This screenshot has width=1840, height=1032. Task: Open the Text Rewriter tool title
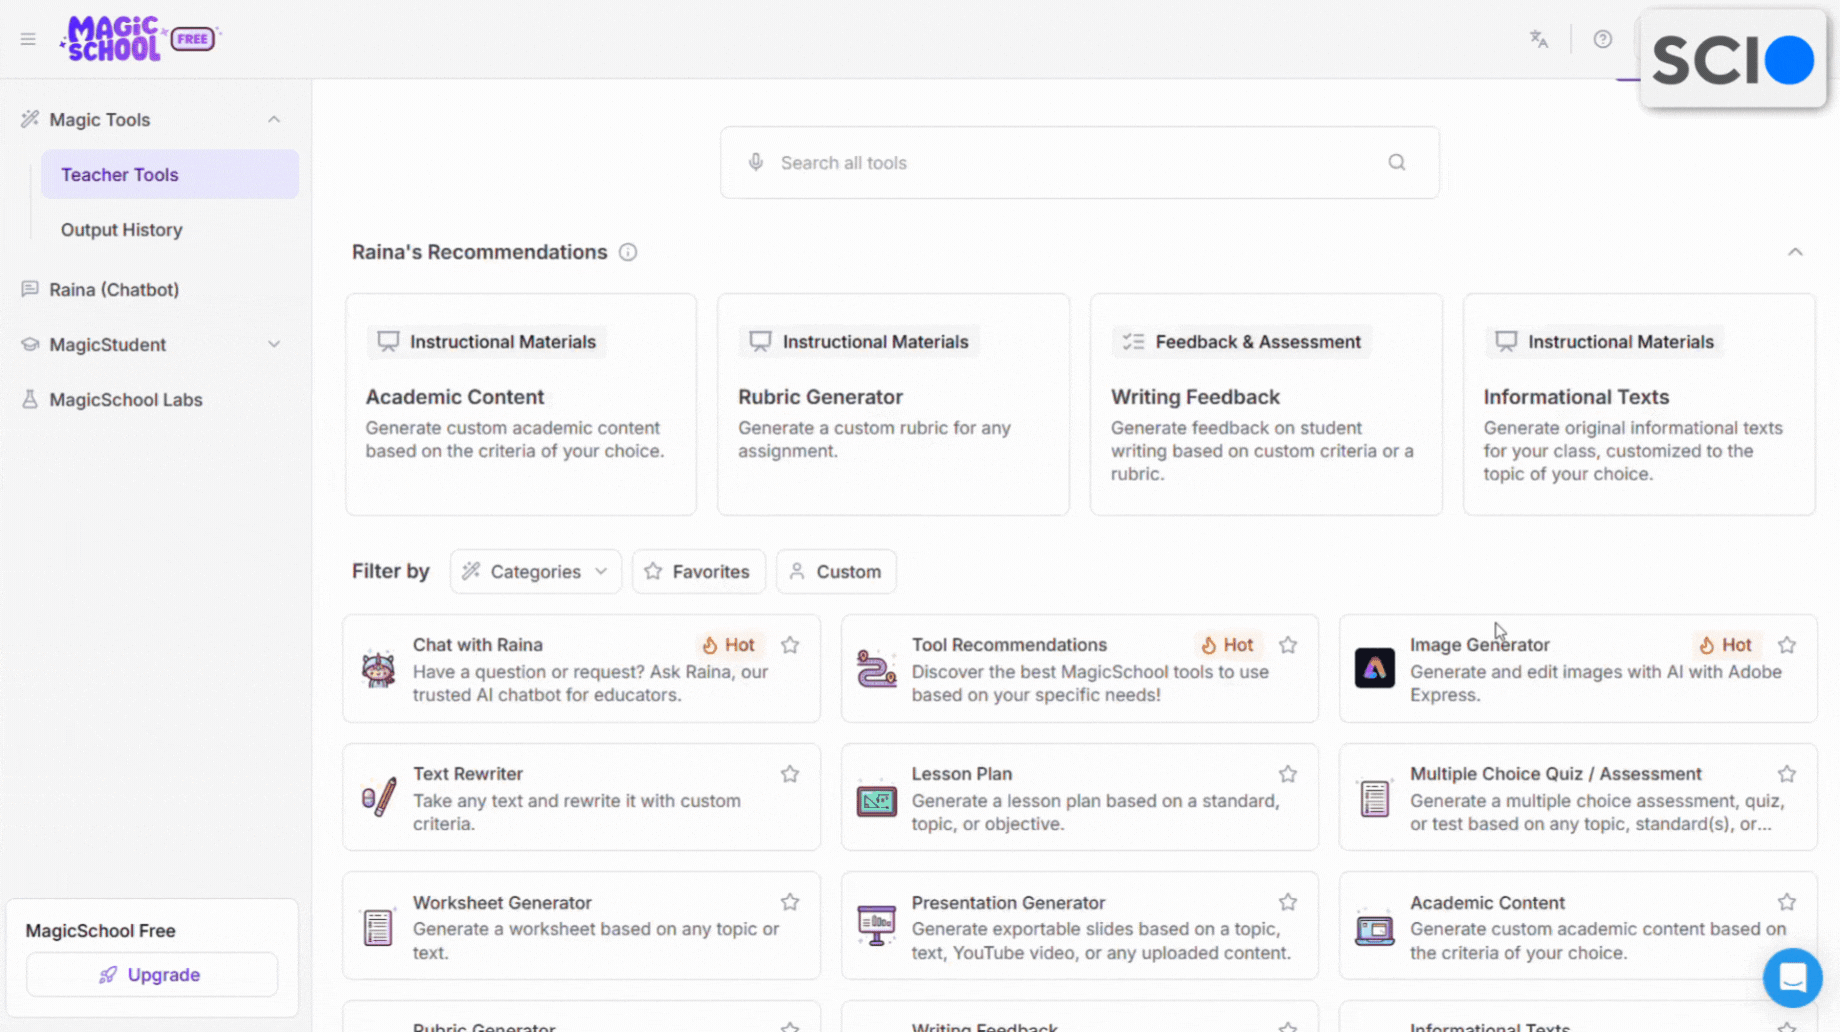468,774
